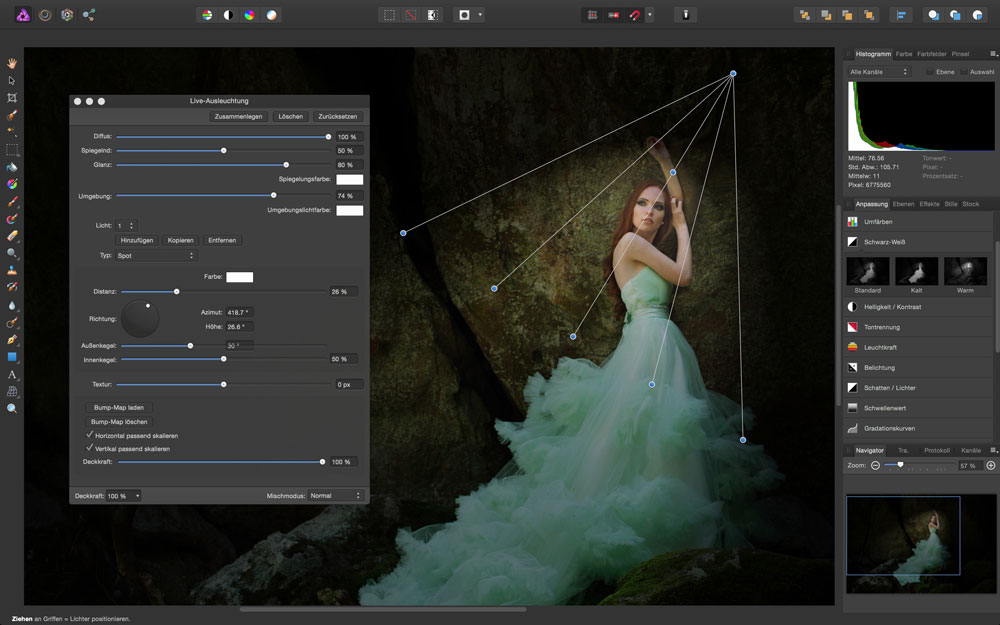Select the Hand tool
This screenshot has width=1000, height=625.
point(12,63)
